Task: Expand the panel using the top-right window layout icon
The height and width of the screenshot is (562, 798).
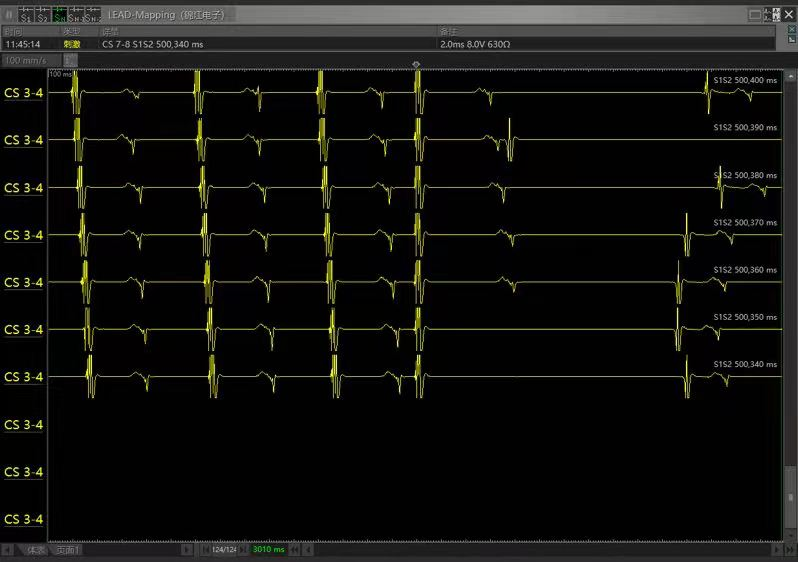Action: click(x=755, y=14)
